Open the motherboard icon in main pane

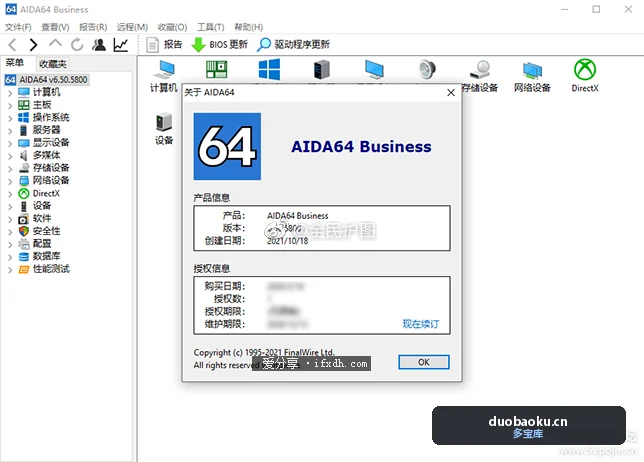click(x=216, y=69)
